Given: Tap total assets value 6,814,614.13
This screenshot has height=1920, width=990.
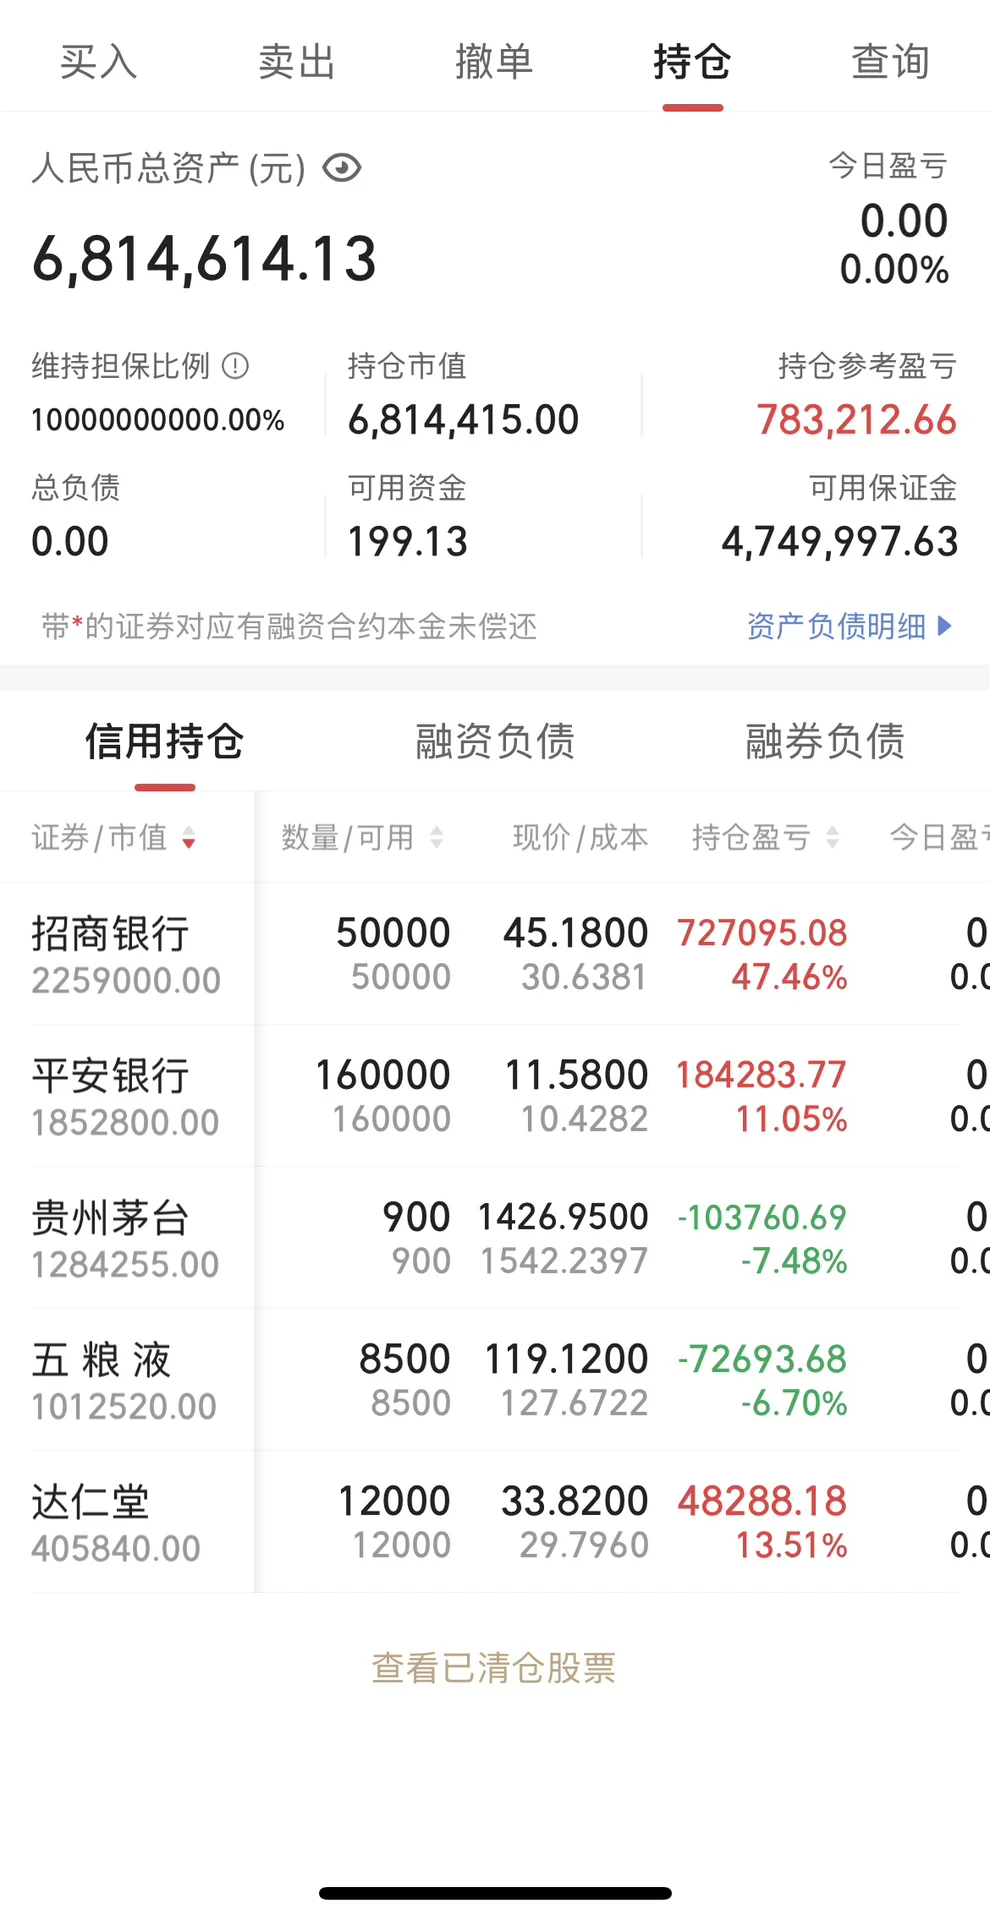Looking at the screenshot, I should (x=204, y=260).
